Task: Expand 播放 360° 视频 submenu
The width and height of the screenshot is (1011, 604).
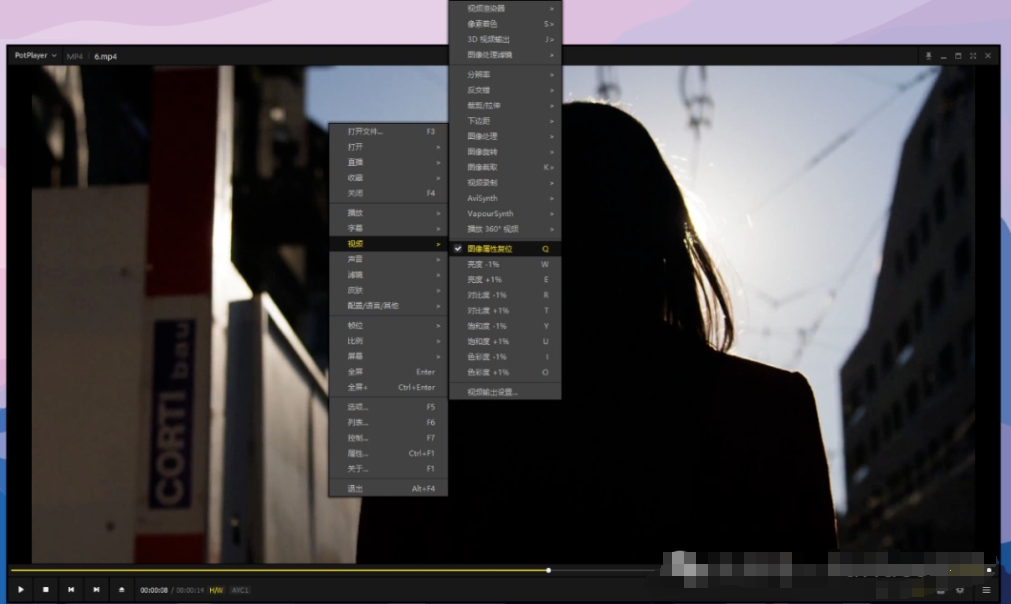Action: click(x=505, y=229)
